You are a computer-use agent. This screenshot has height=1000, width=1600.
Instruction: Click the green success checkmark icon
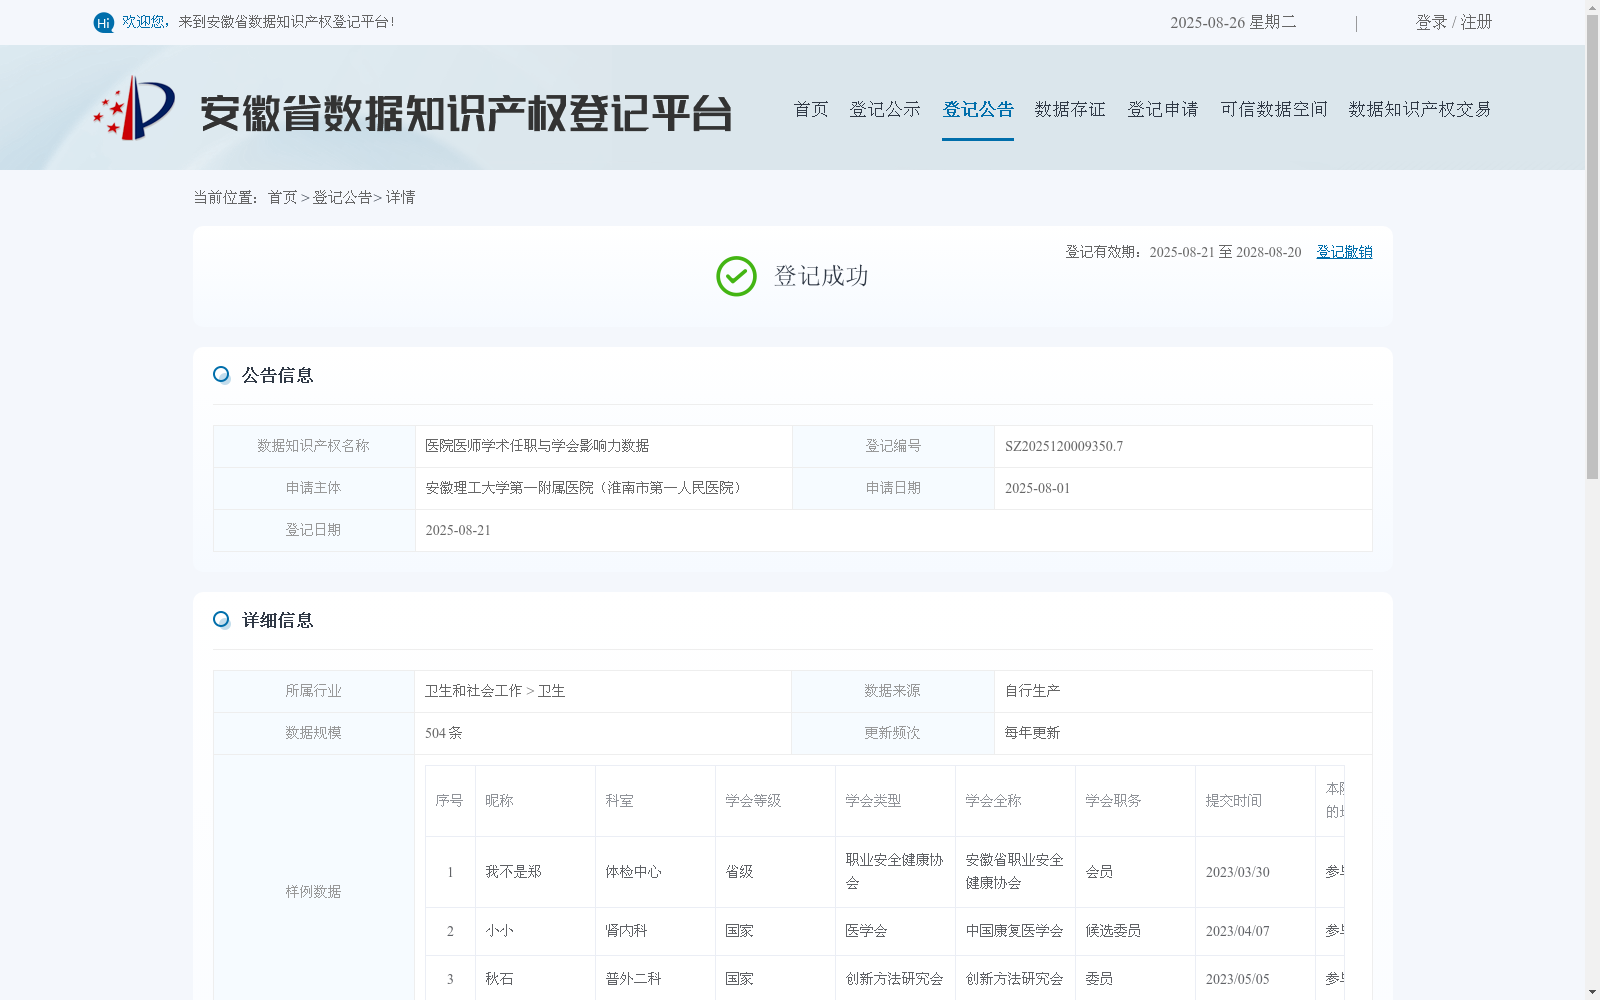736,276
